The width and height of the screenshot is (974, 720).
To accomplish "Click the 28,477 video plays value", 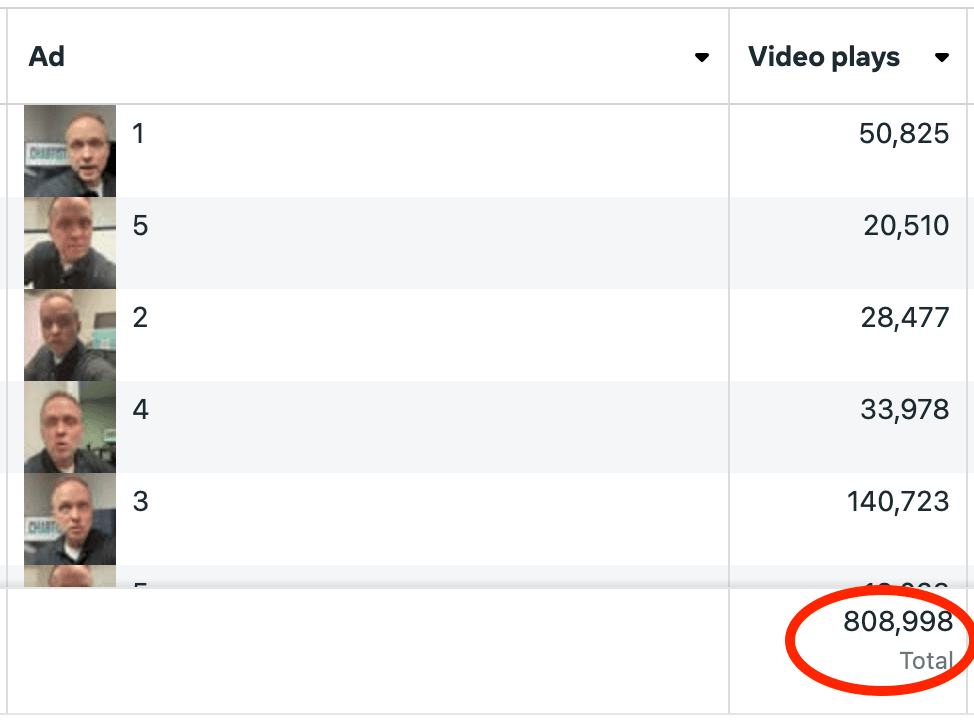I will 906,317.
